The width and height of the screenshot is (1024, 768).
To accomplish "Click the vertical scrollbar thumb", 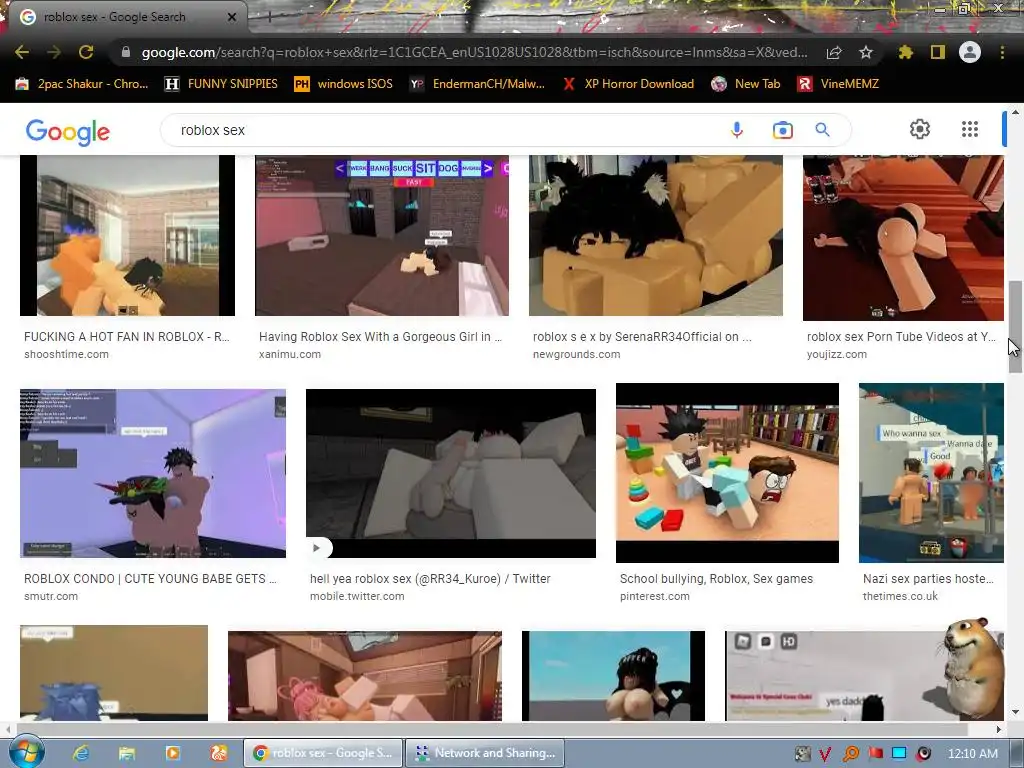I will coord(1015,327).
